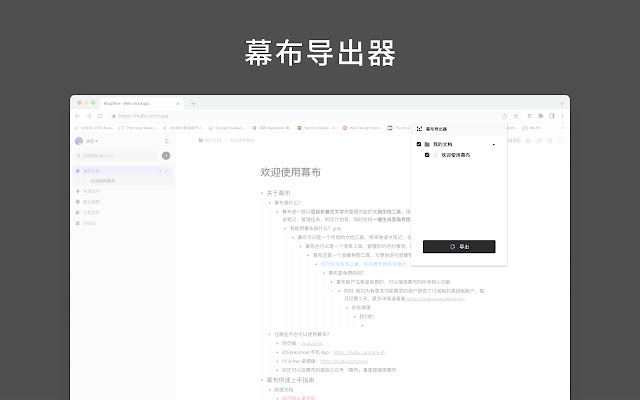Go forward with the browser forward arrow
Screen dimensions: 640x400
coord(89,116)
